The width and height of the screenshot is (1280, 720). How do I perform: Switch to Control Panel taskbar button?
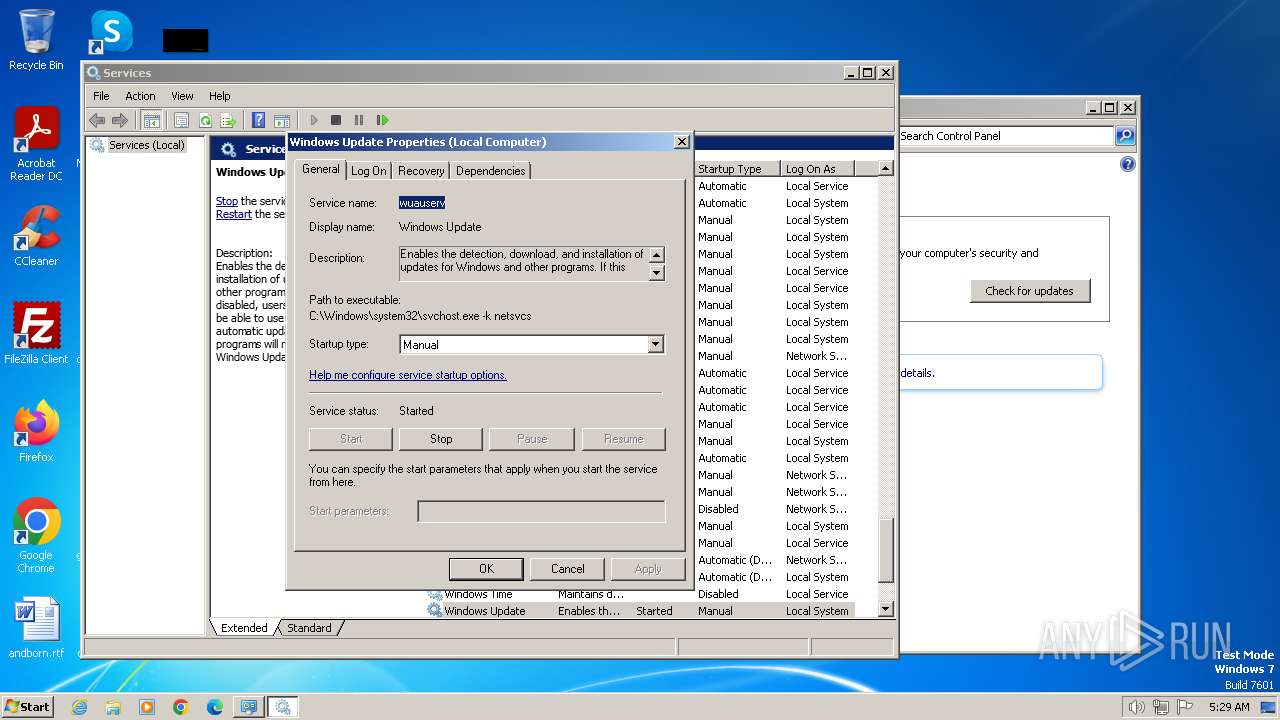click(249, 707)
